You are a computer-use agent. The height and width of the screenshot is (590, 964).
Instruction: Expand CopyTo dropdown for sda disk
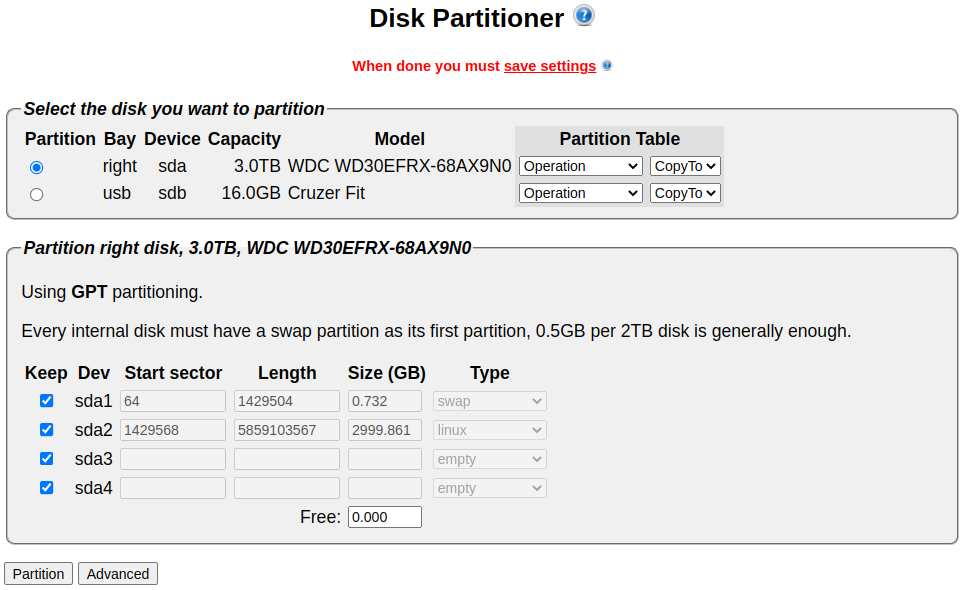(685, 166)
